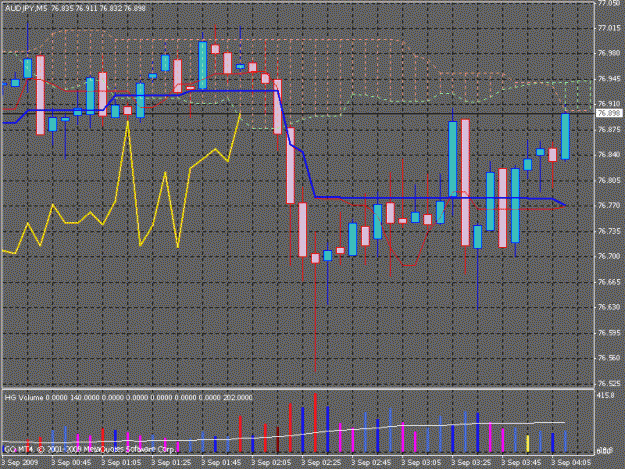Click the 3 Sep 03:25 time label
625x469 pixels.
point(471,463)
